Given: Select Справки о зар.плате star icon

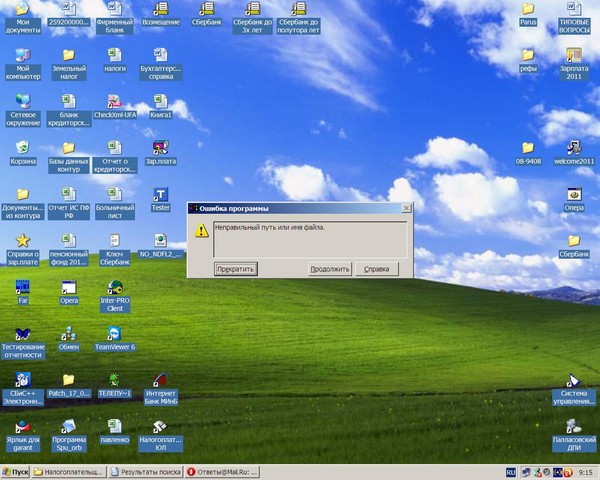Looking at the screenshot, I should click(23, 249).
